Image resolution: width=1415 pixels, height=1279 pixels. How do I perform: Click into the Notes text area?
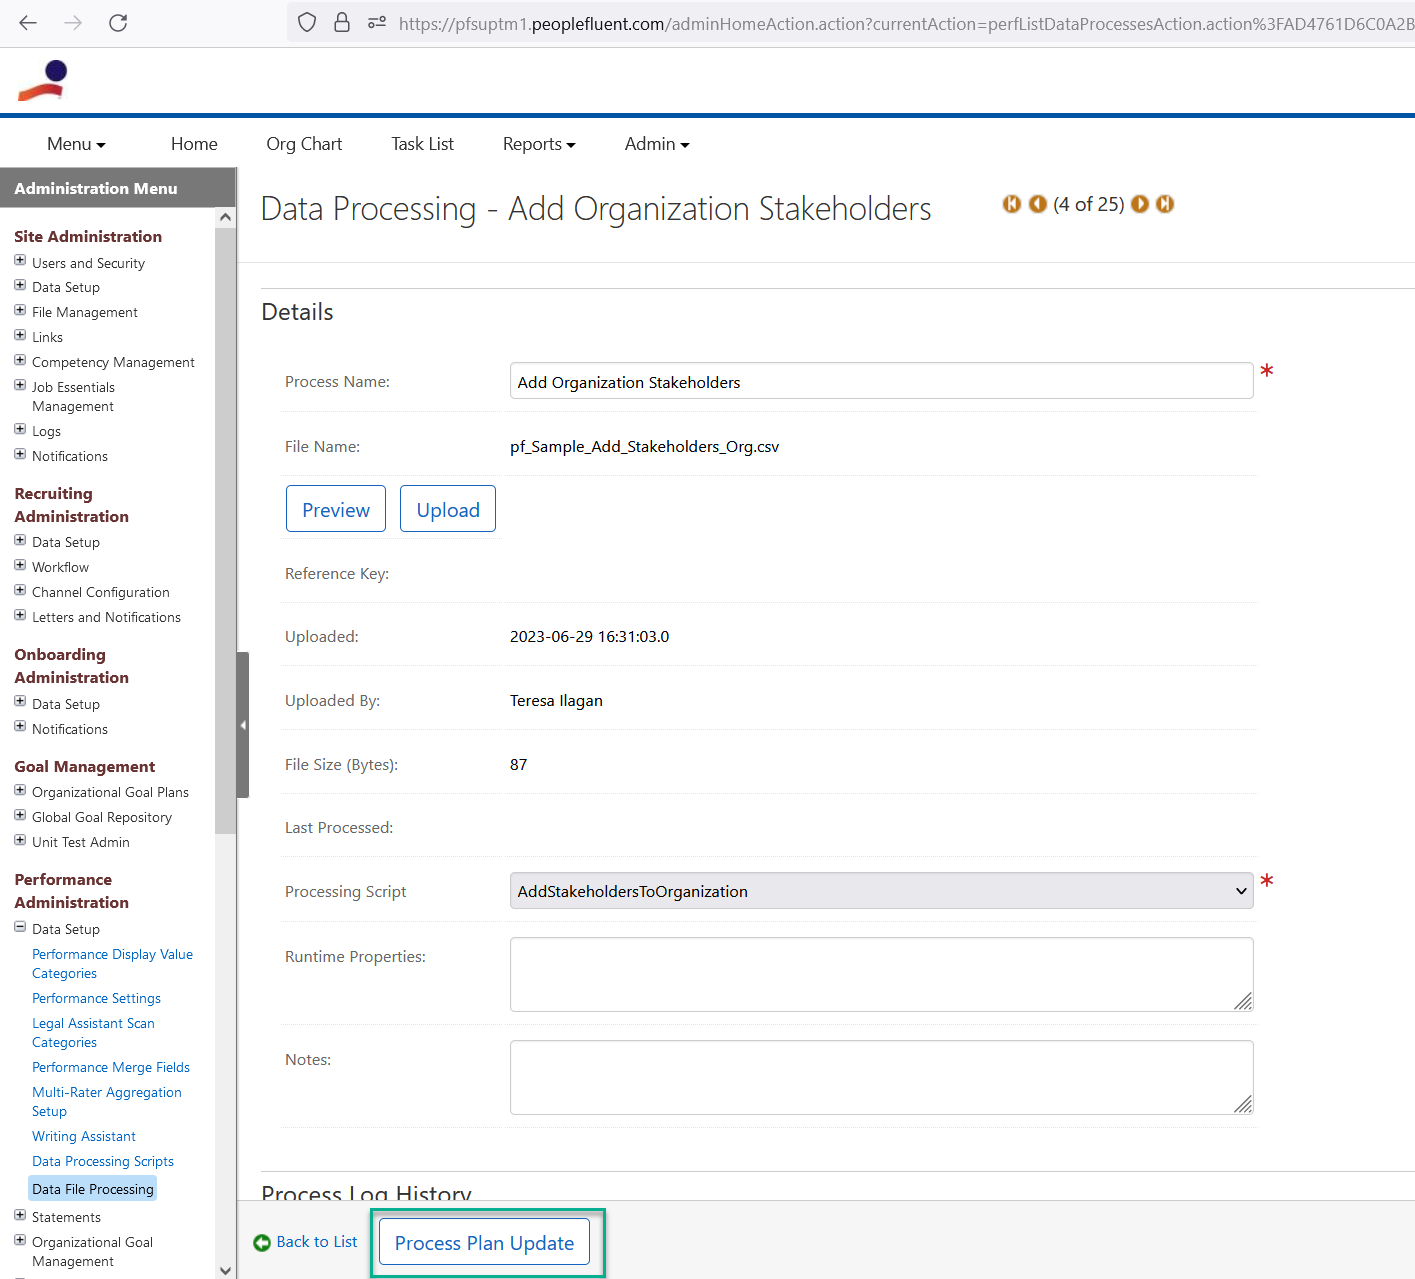(x=881, y=1077)
